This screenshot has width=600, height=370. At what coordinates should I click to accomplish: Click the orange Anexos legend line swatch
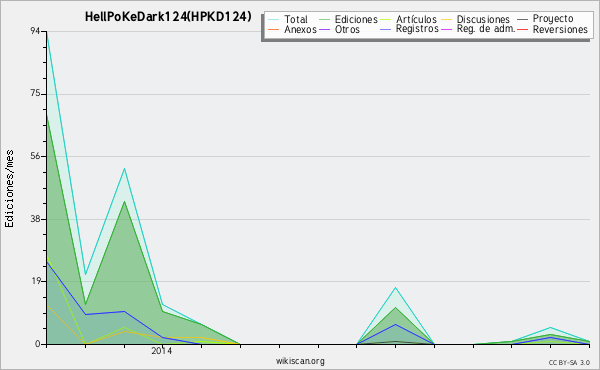[x=274, y=29]
